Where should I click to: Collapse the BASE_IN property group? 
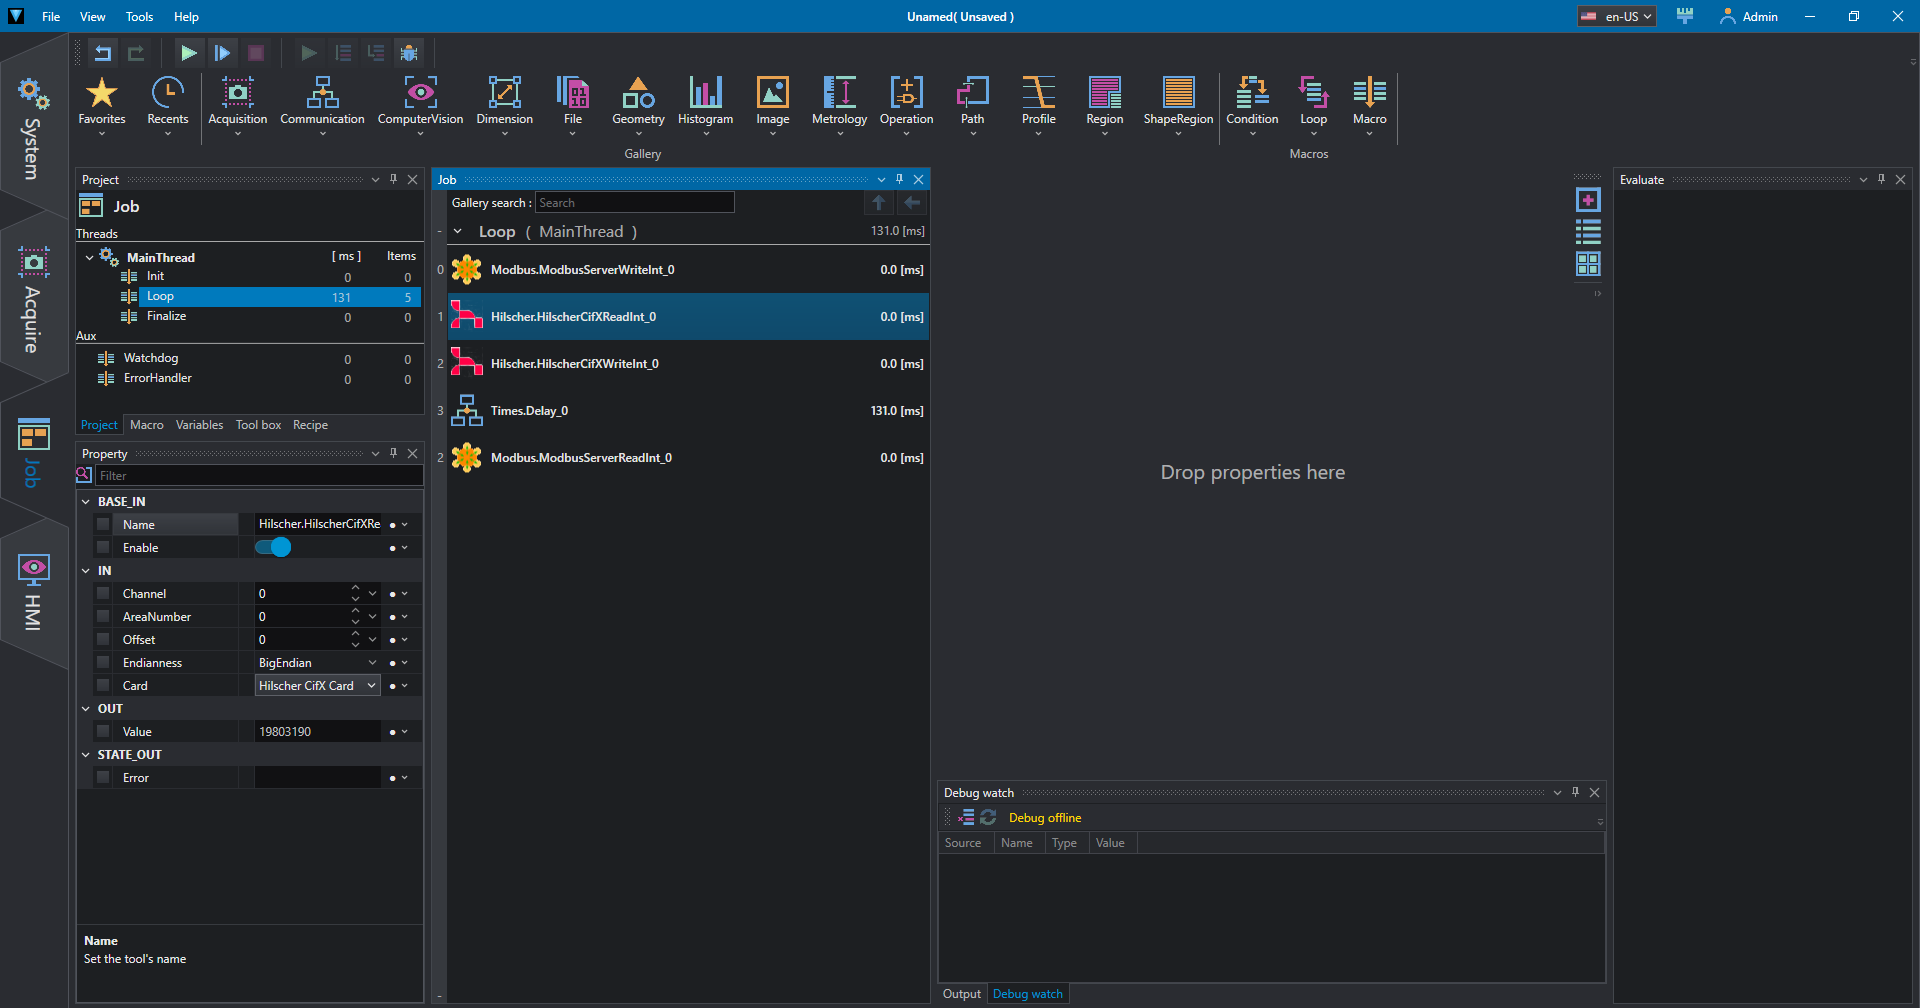coord(86,502)
